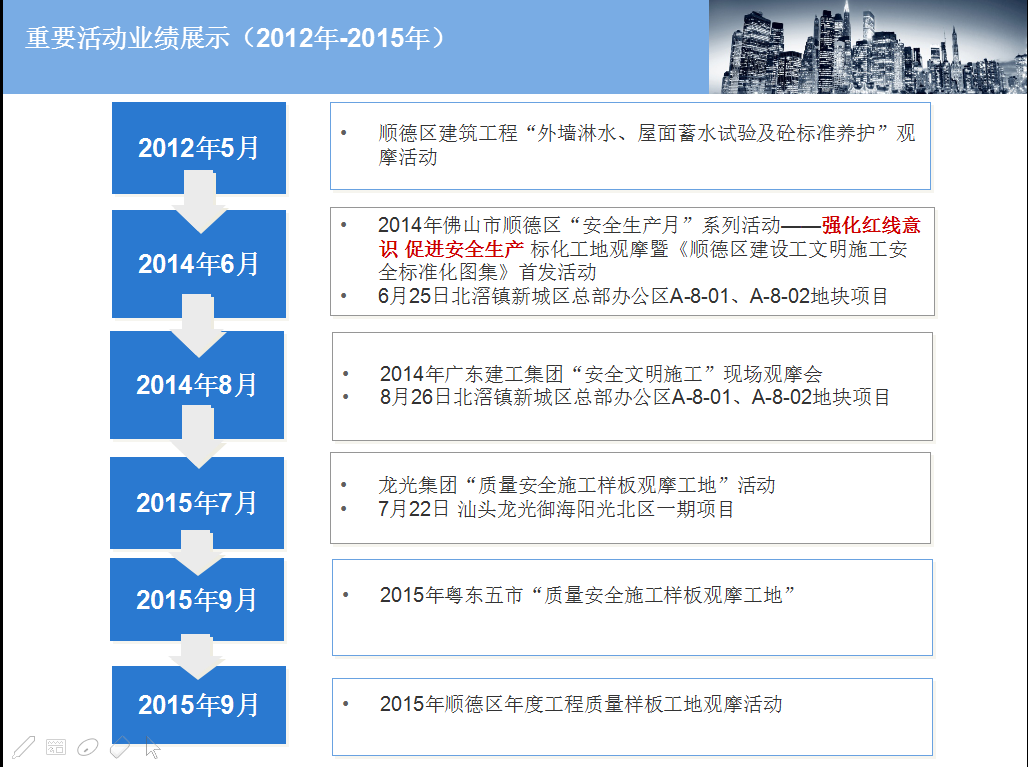Click the city skyline image in header
1028x767 pixels.
tap(867, 47)
